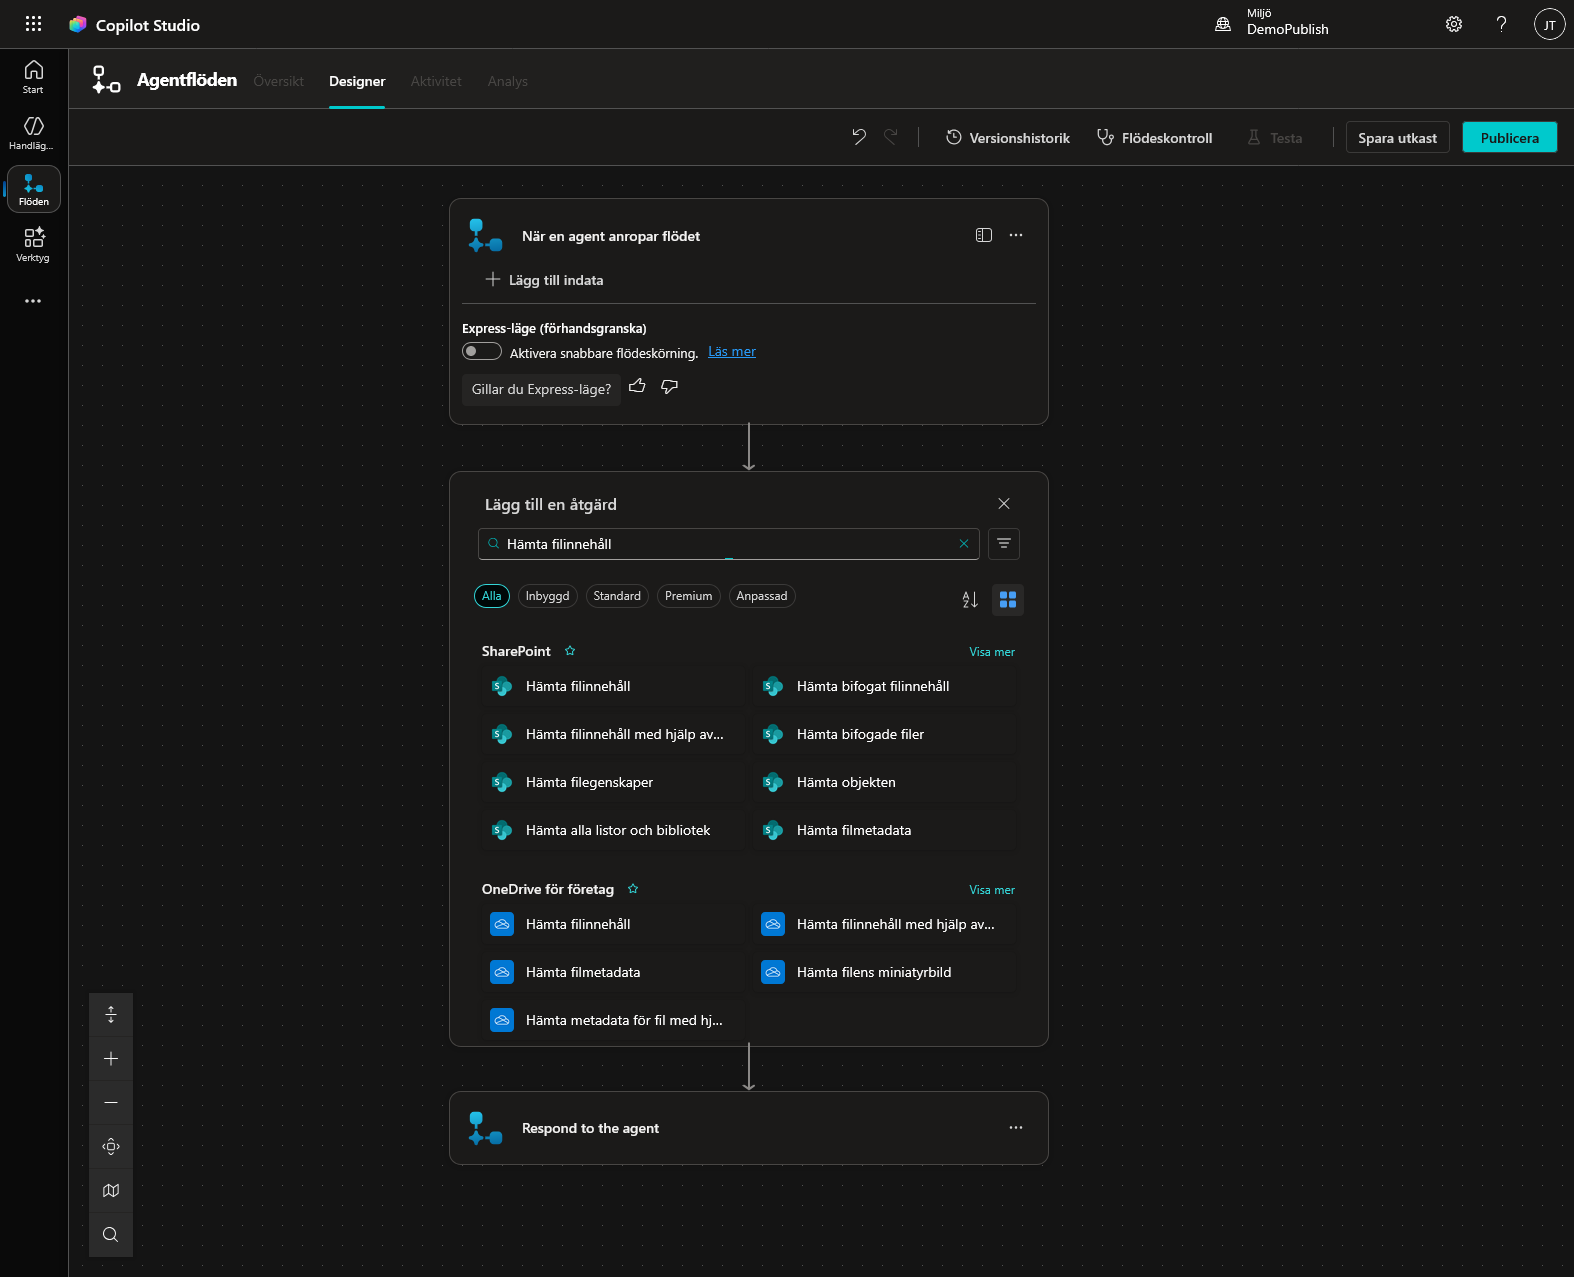Open the settings gear
Image resolution: width=1574 pixels, height=1277 pixels.
point(1454,24)
